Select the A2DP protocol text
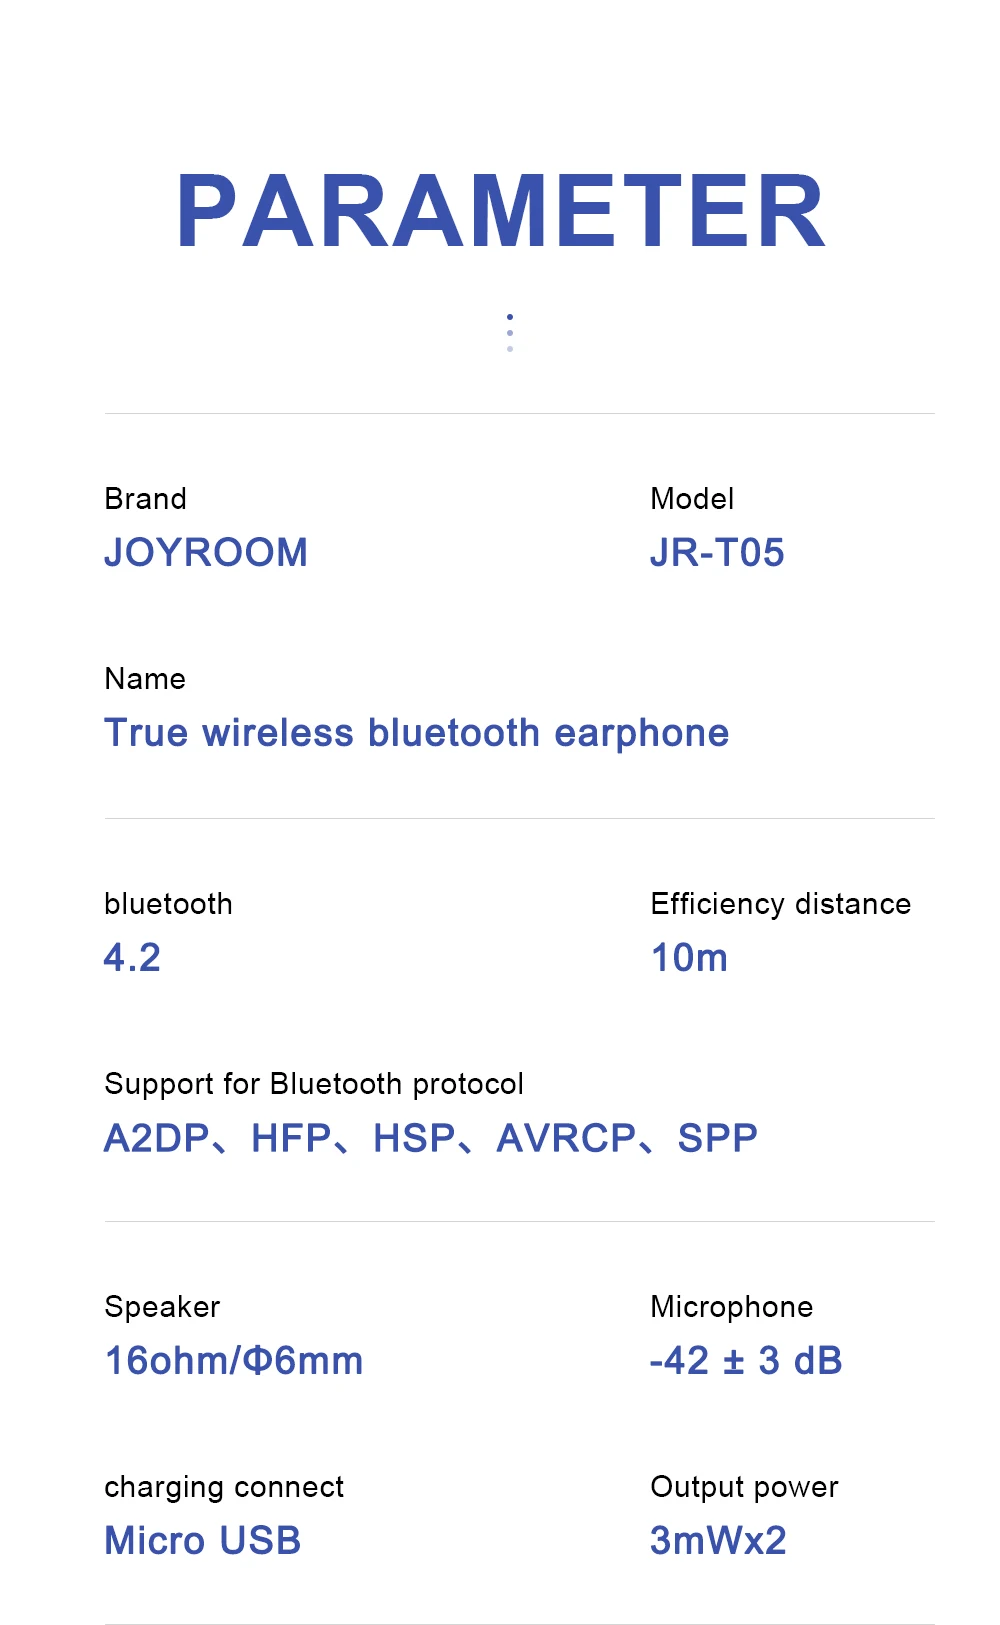 (x=157, y=1138)
